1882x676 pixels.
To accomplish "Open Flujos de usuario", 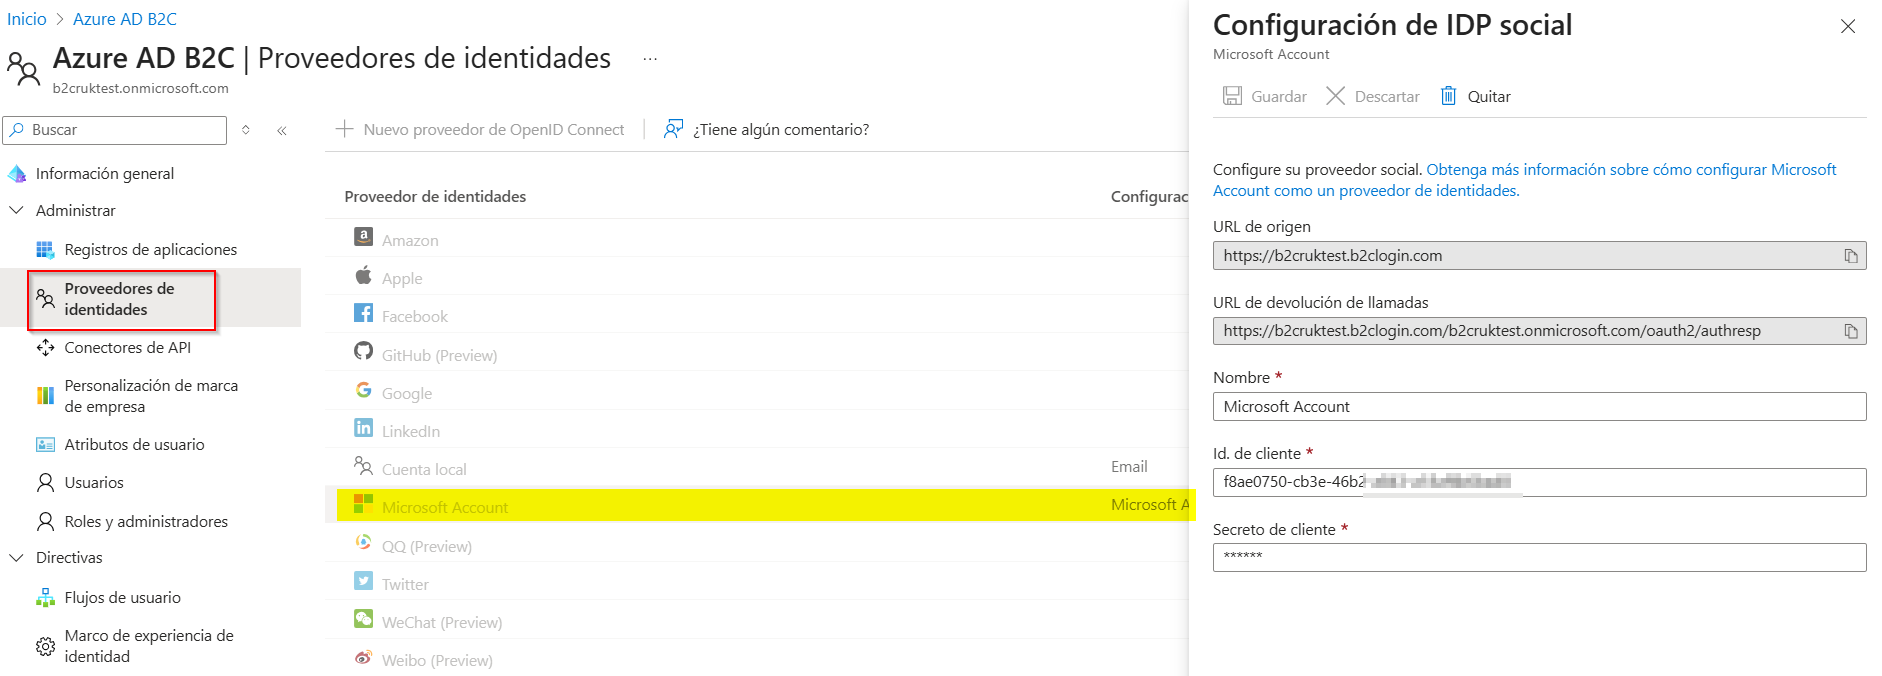I will tap(123, 598).
